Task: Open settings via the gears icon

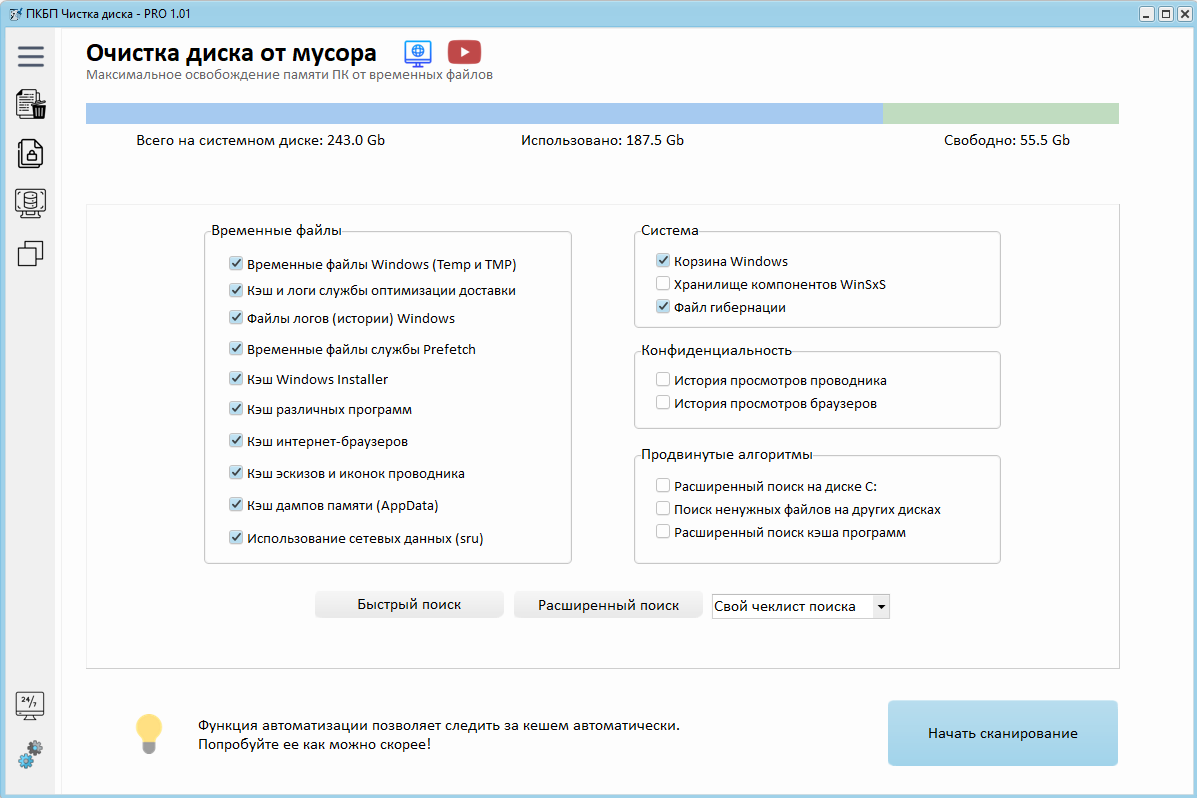Action: (x=31, y=754)
